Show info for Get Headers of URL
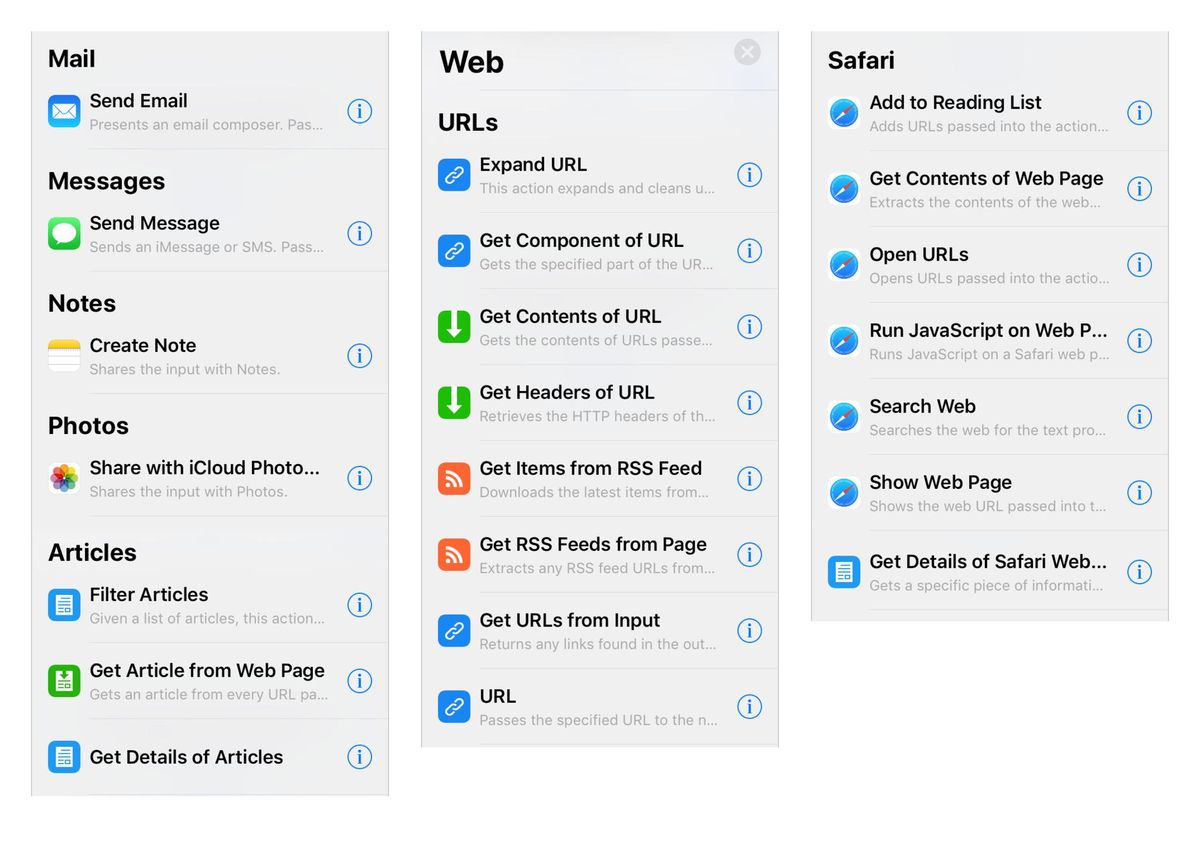The image size is (1200, 858). tap(750, 403)
